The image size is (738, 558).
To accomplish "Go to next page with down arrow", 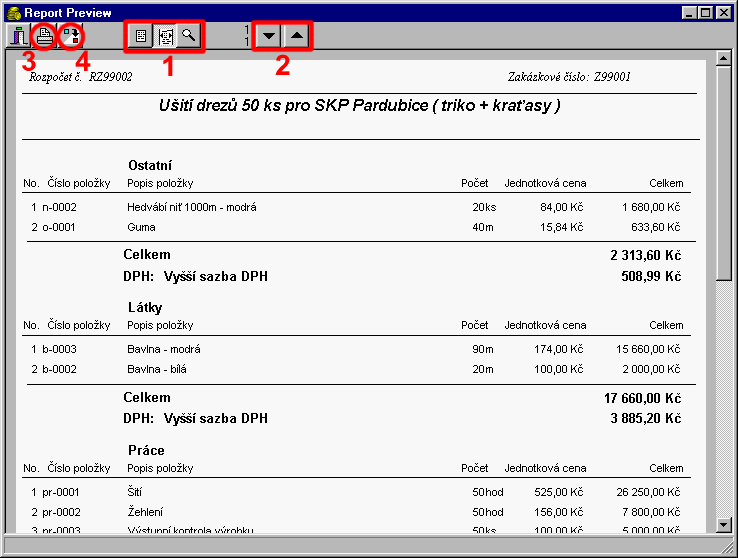I will point(268,37).
